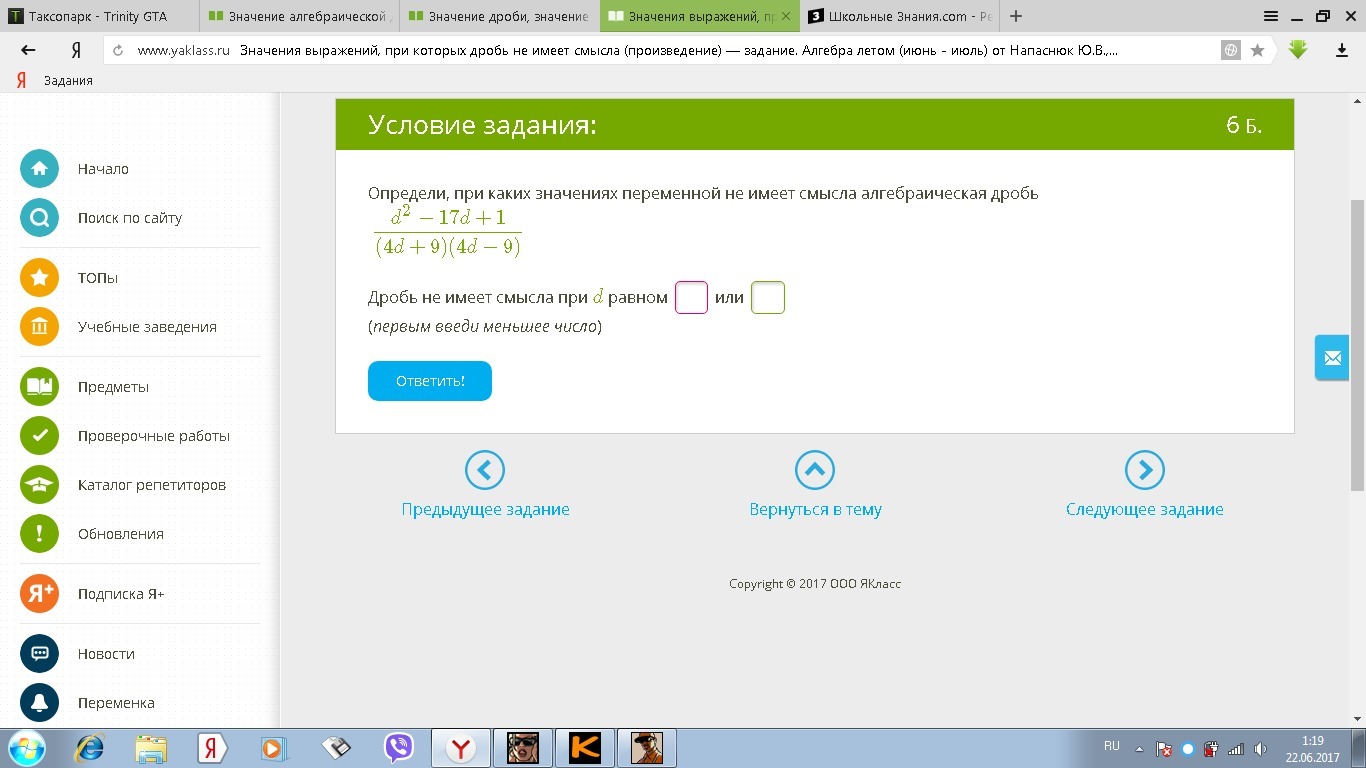Follow the Вернуться в тему link
1366x768 pixels.
[x=815, y=509]
